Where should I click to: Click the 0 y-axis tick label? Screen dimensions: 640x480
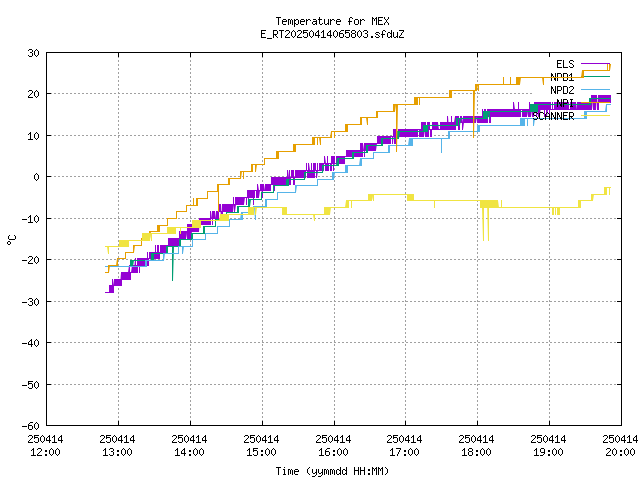pyautogui.click(x=36, y=177)
